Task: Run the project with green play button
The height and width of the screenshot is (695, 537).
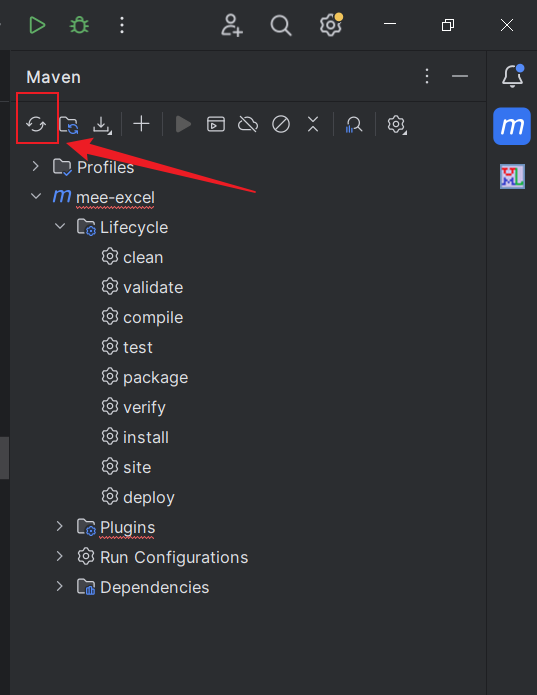Action: tap(37, 25)
